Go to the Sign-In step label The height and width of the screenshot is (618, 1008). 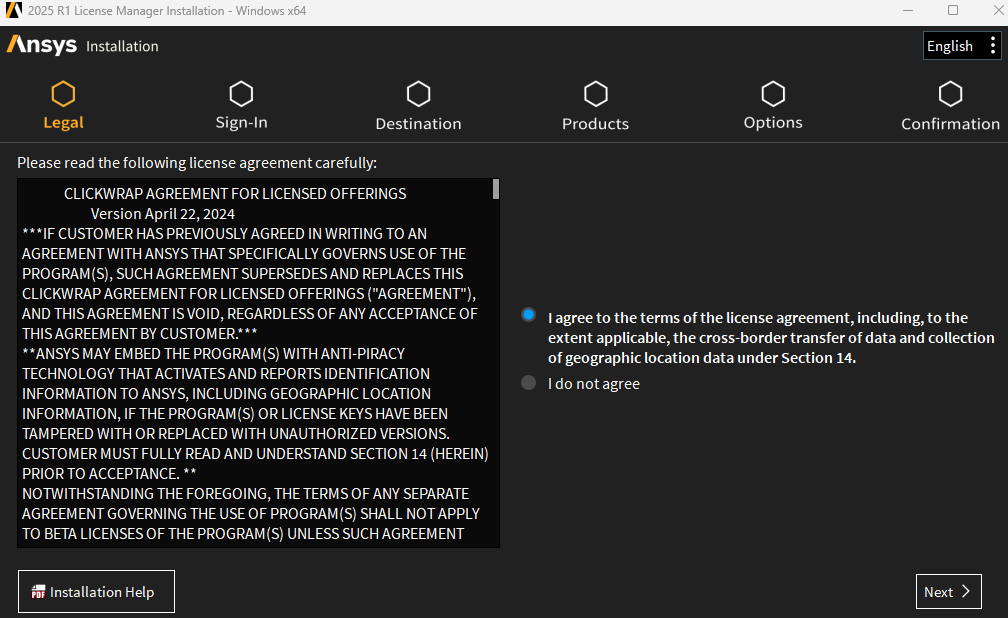(241, 122)
